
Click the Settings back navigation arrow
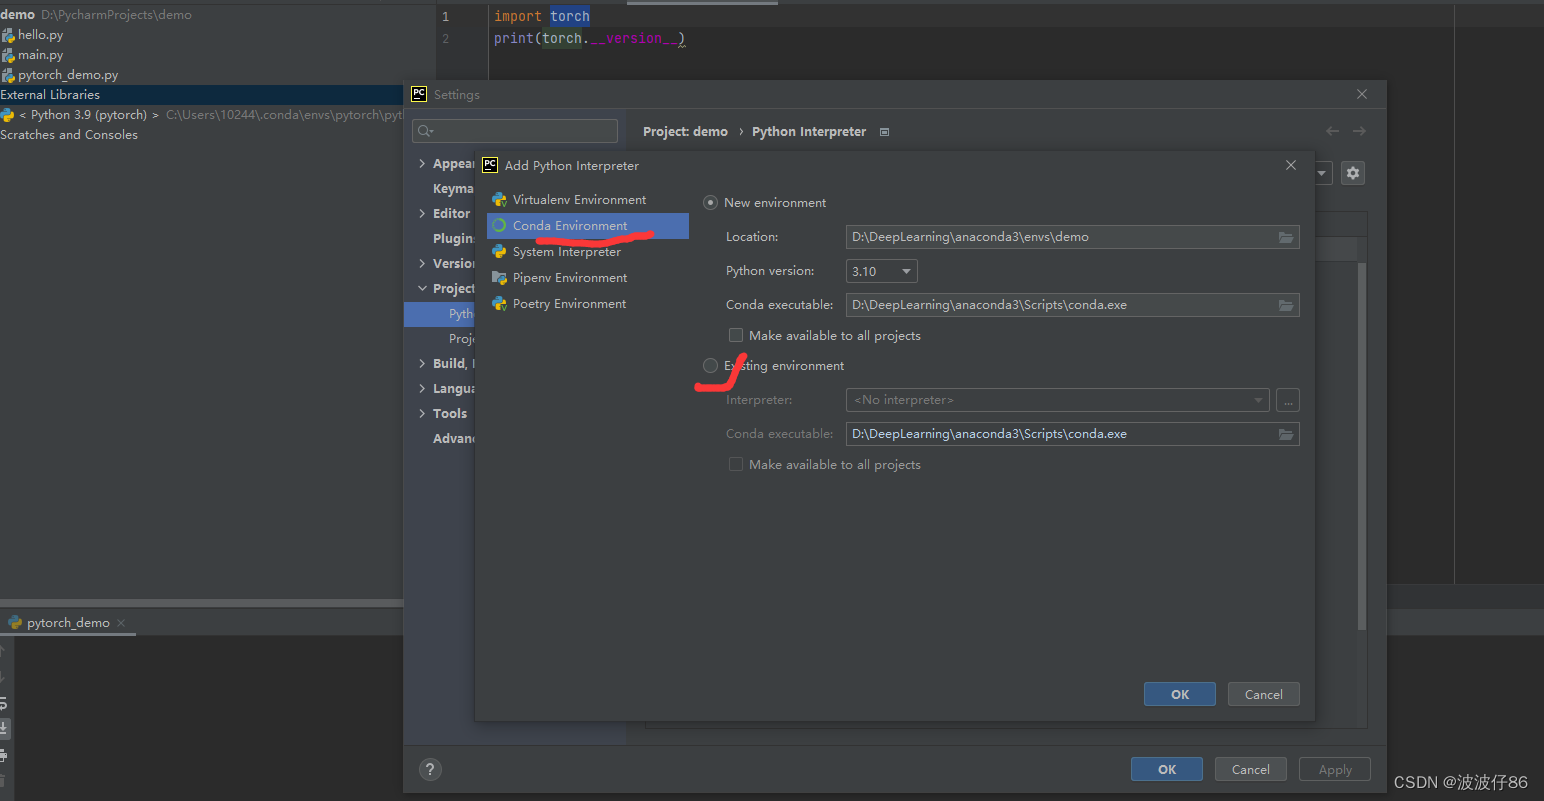click(1332, 131)
